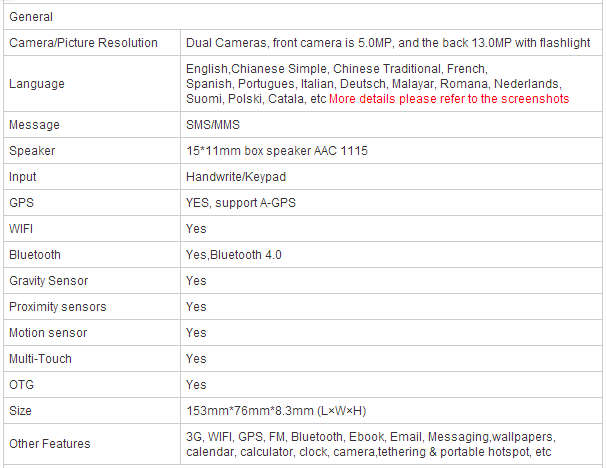Viewport: 606px width, 468px height.
Task: Select the OTG row label
Action: coord(22,385)
